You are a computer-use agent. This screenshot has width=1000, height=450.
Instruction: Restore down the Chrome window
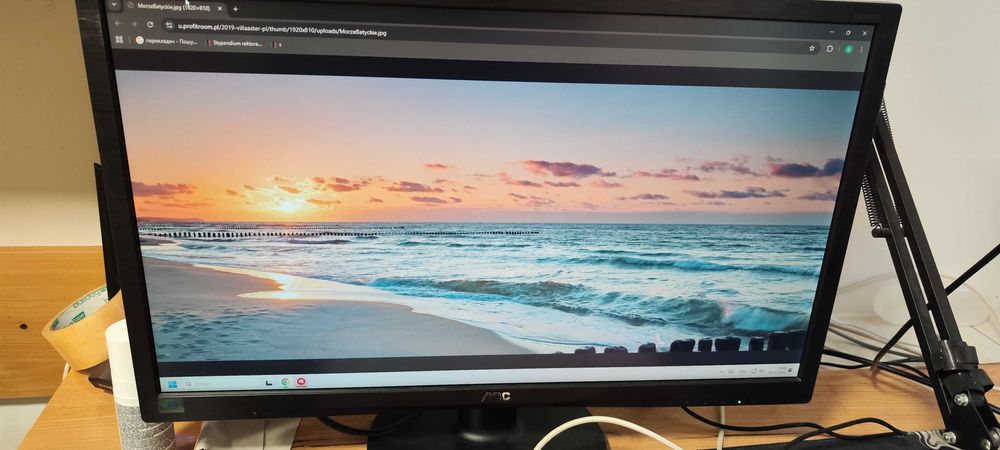[x=848, y=32]
